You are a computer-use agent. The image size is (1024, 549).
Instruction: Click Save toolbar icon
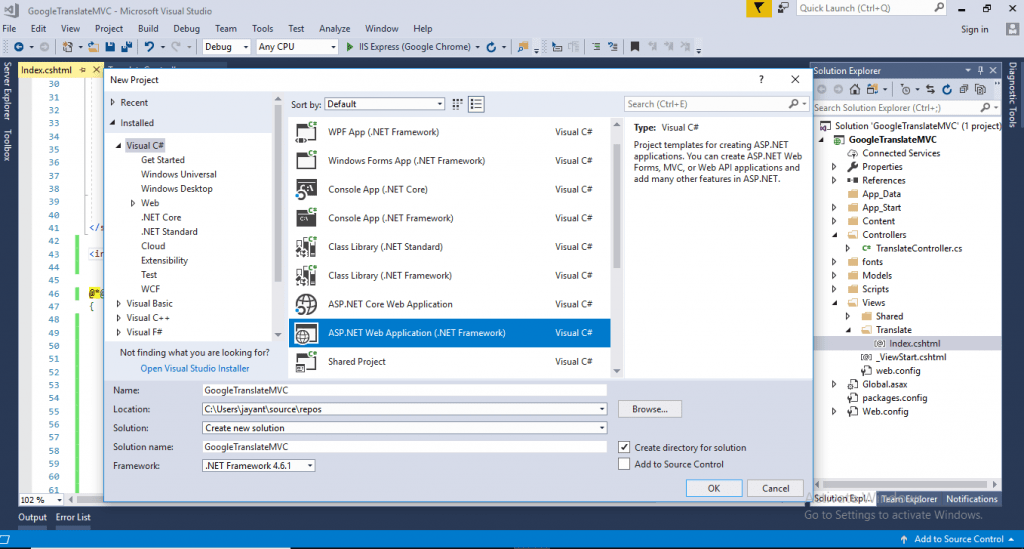point(110,47)
